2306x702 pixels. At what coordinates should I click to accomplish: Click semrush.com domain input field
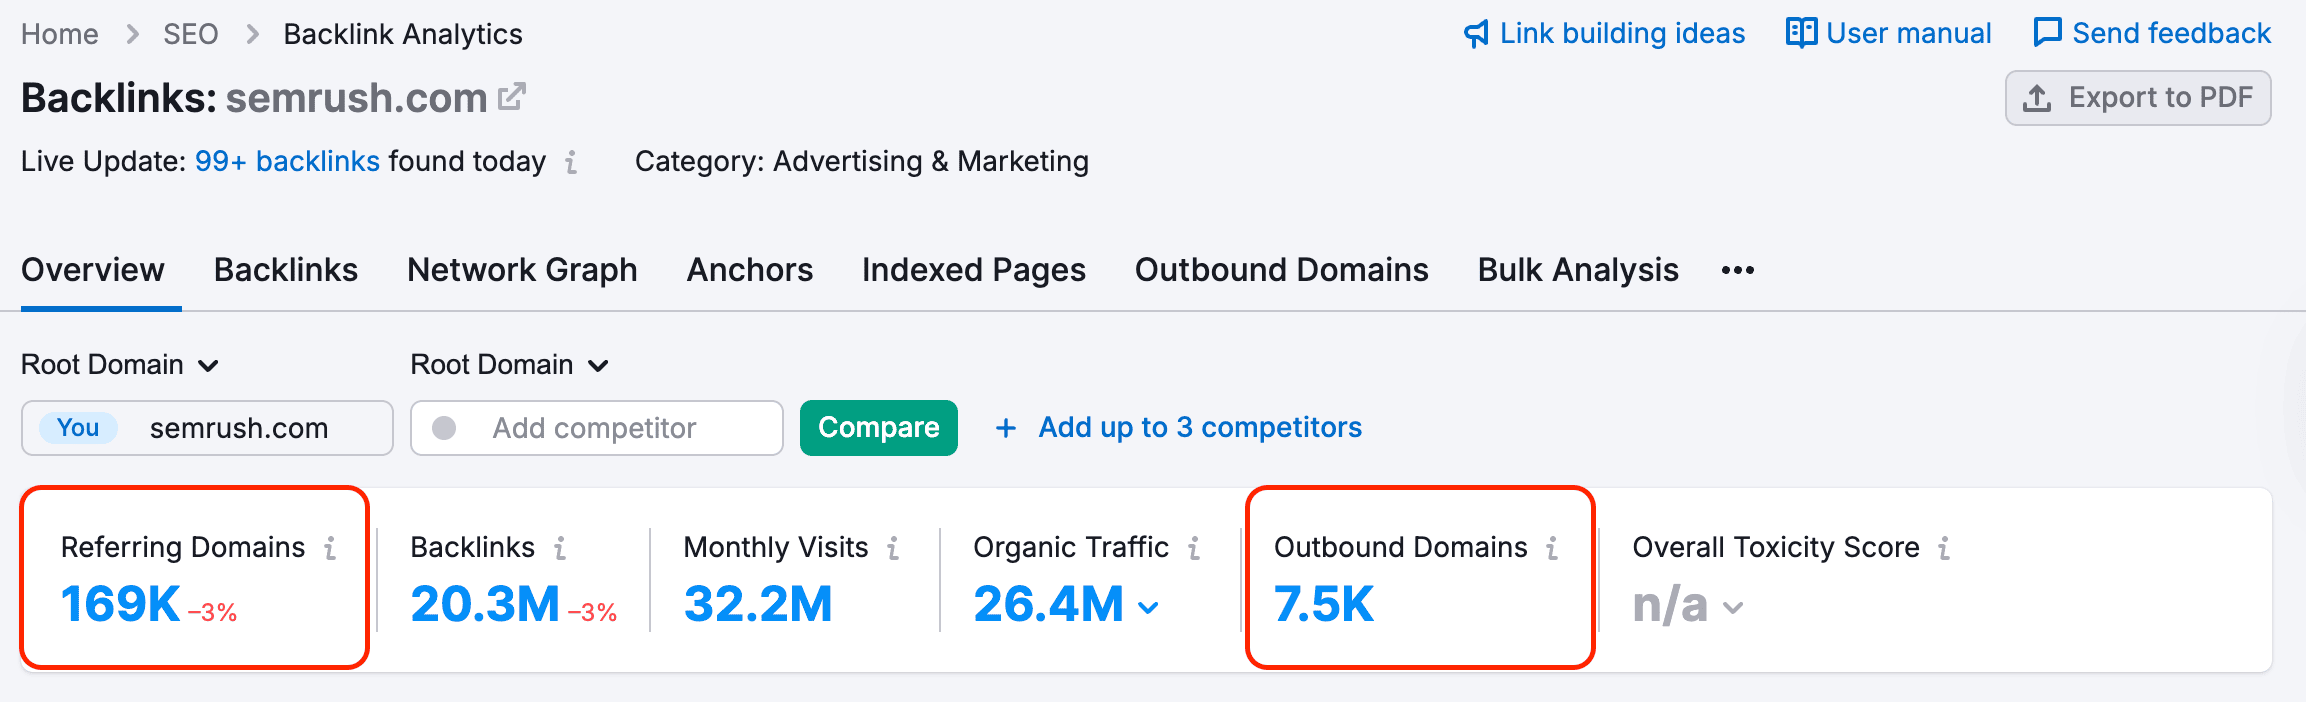coord(207,428)
